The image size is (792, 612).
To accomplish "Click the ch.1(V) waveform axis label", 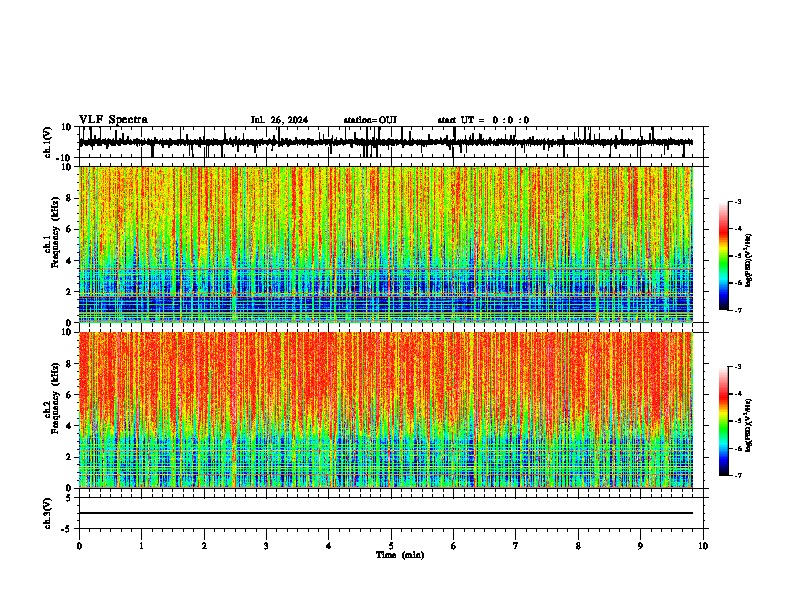I will [x=47, y=142].
